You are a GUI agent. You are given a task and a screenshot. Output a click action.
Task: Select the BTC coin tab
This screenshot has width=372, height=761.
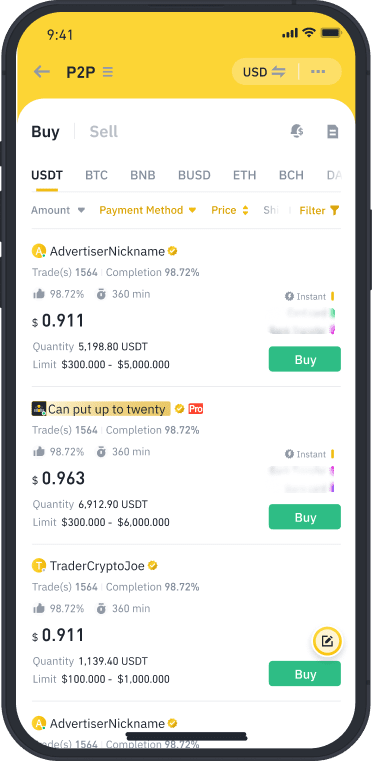coord(96,175)
